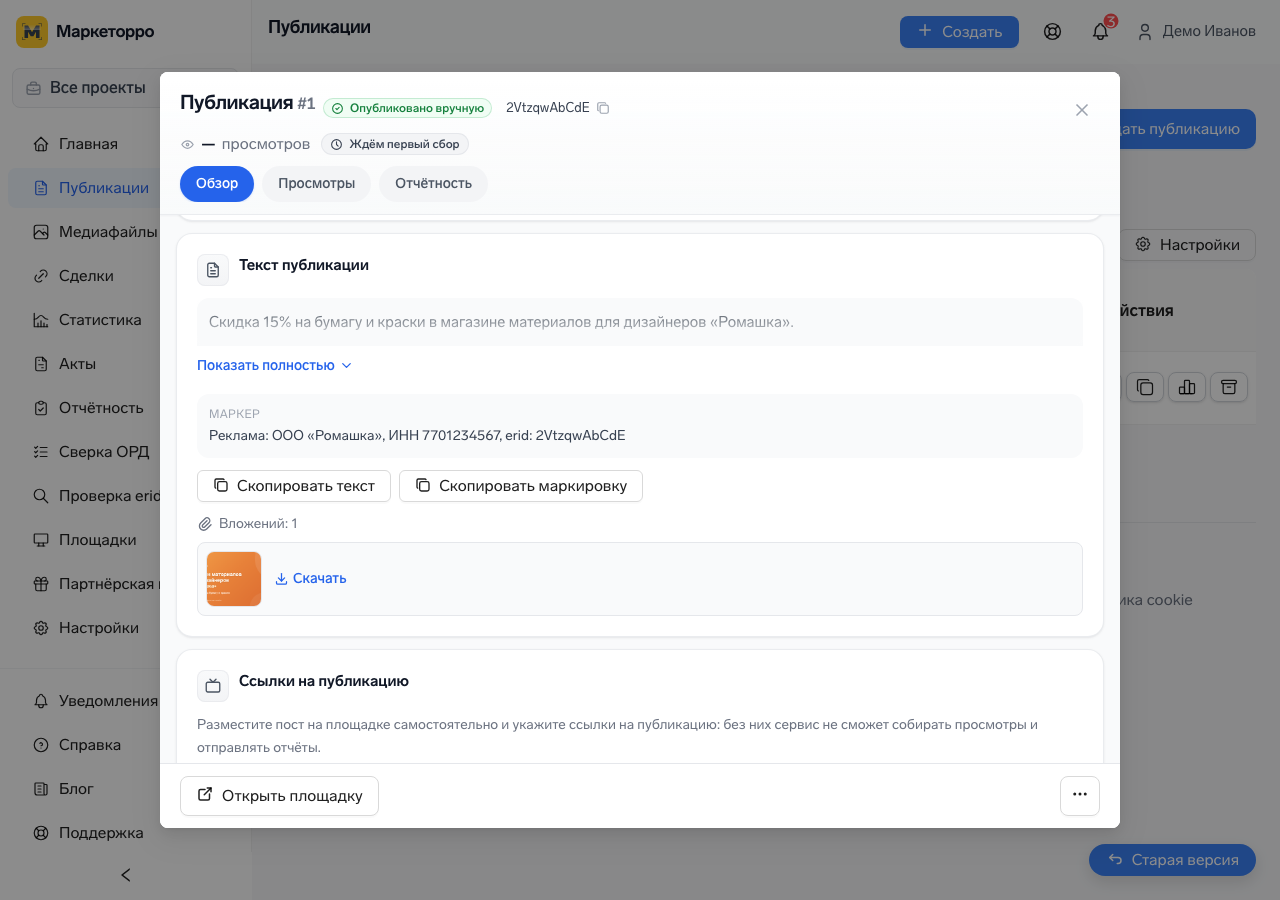Click the Ждём первый сбор status badge
The image size is (1280, 900).
(x=395, y=144)
